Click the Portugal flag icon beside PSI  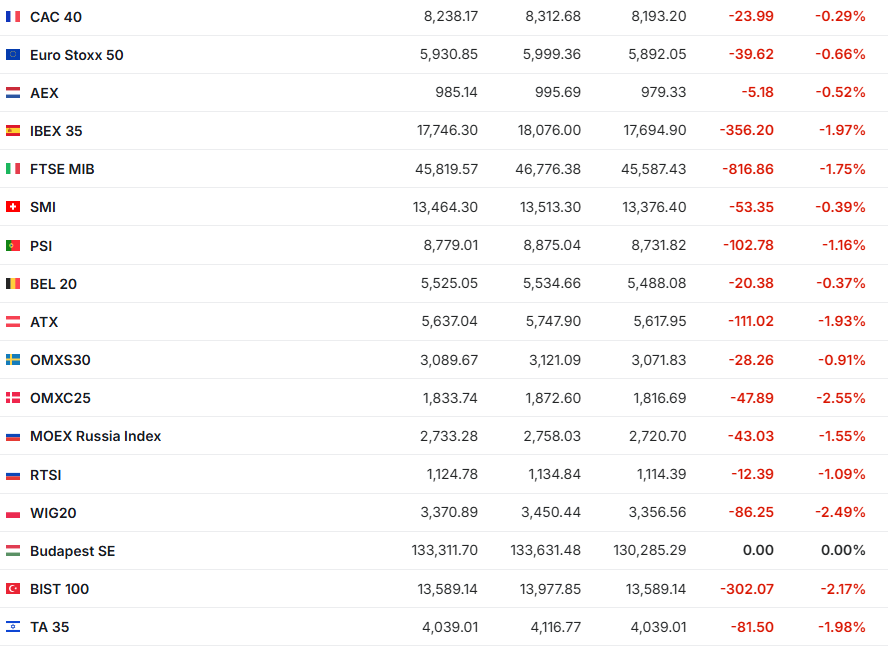13,245
